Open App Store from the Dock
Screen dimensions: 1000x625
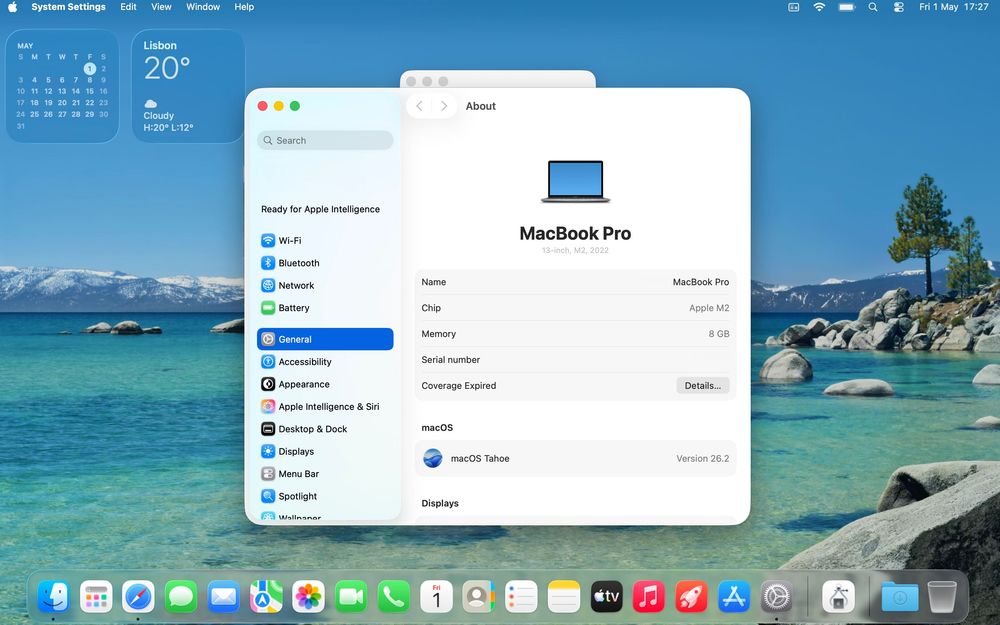[734, 597]
